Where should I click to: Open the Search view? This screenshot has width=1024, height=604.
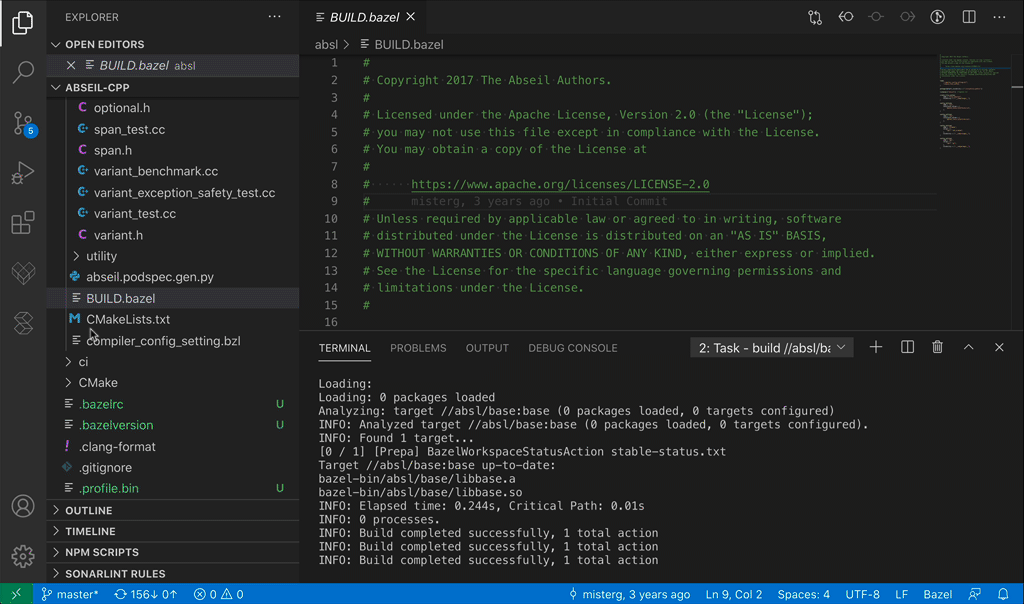[23, 72]
